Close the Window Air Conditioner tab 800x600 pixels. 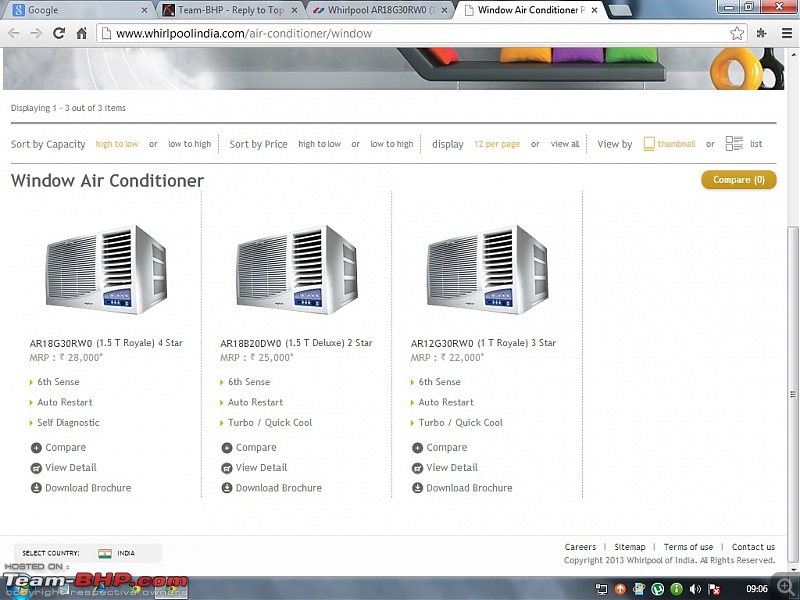click(x=594, y=10)
